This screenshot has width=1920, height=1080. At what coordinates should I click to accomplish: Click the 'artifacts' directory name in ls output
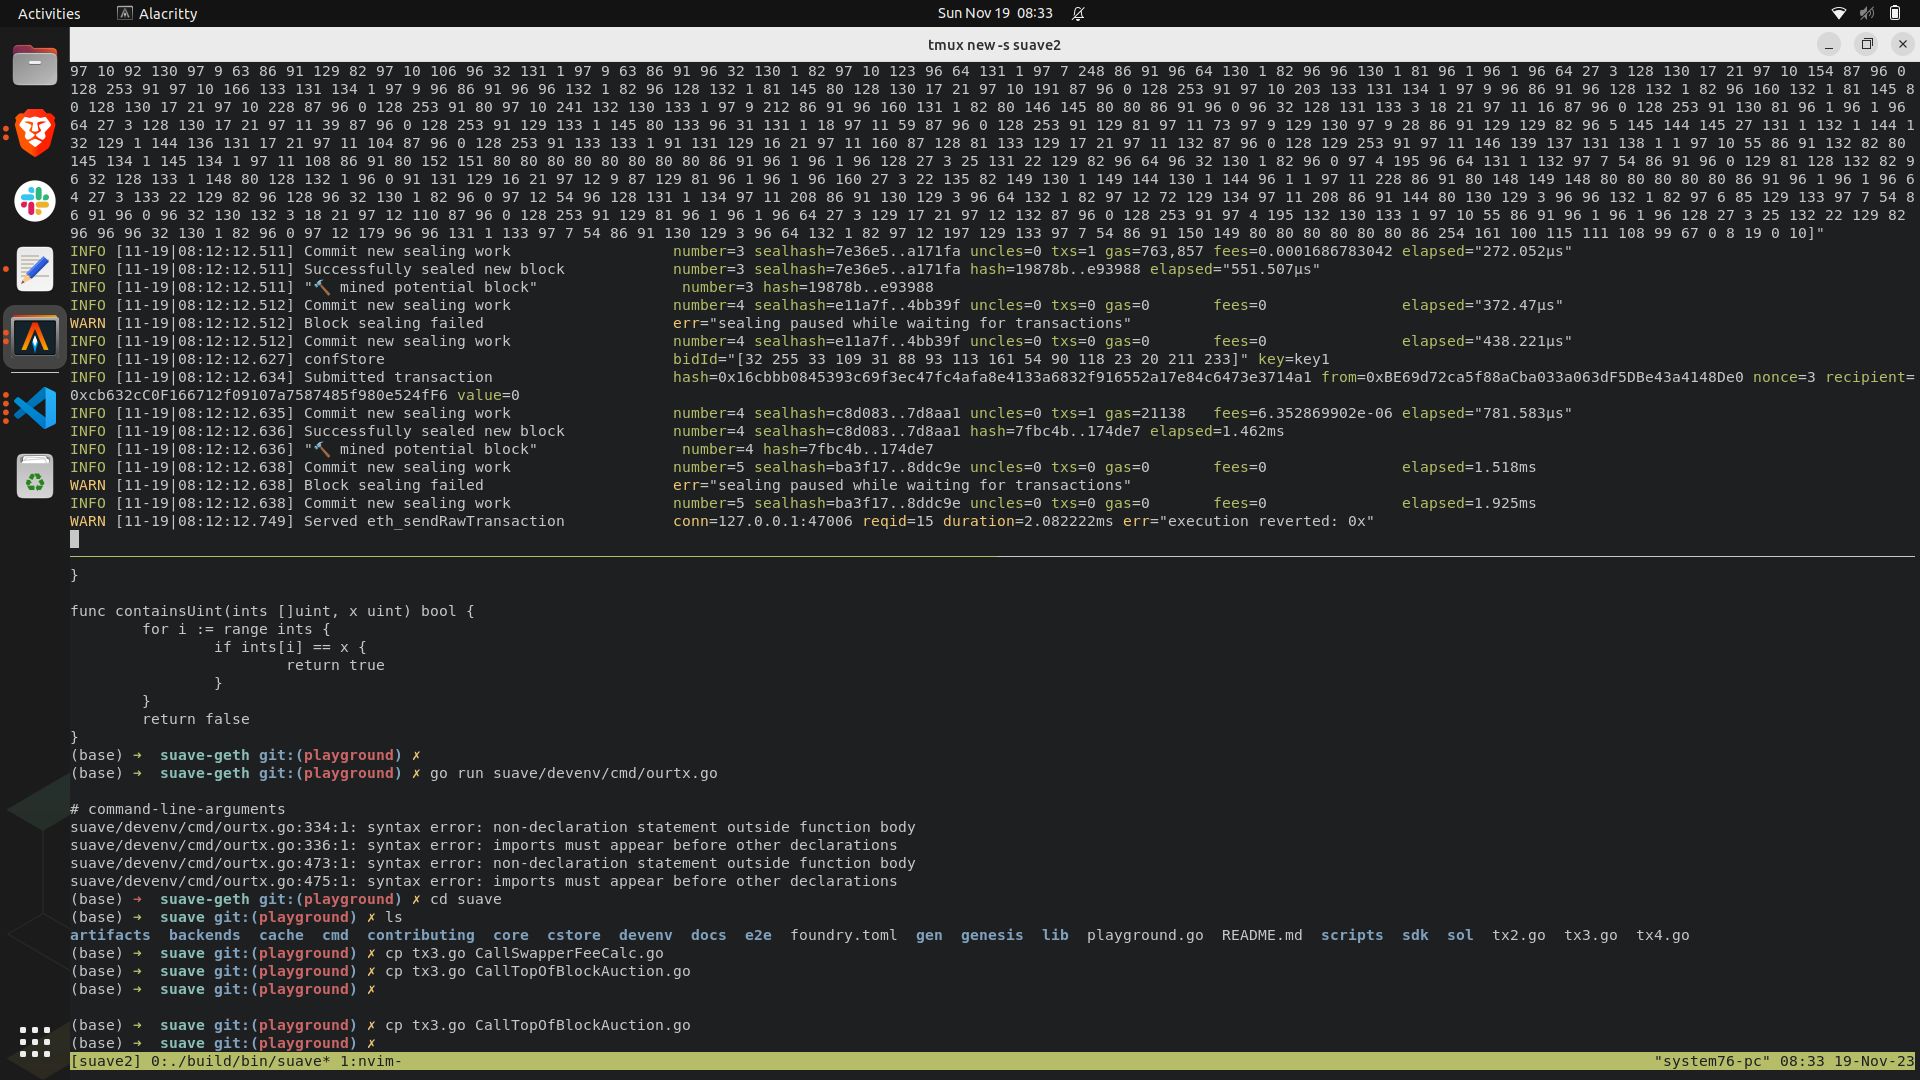(x=110, y=935)
